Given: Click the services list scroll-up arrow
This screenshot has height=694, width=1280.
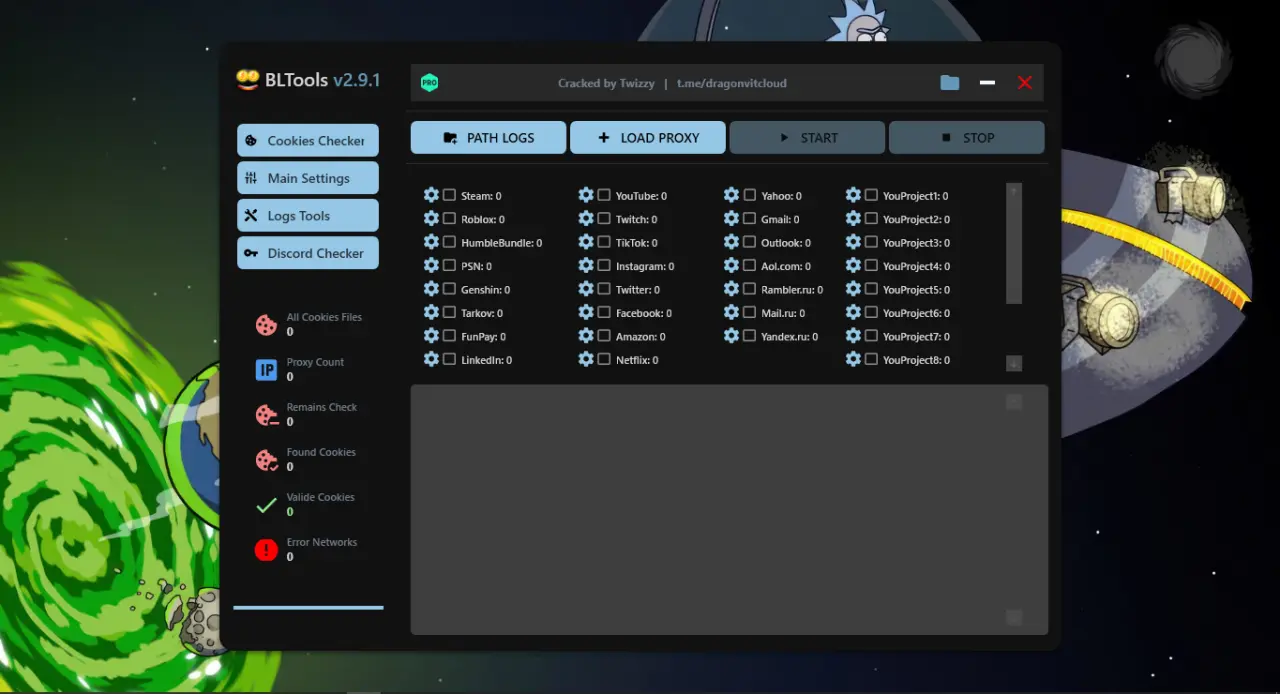Looking at the screenshot, I should (1014, 190).
